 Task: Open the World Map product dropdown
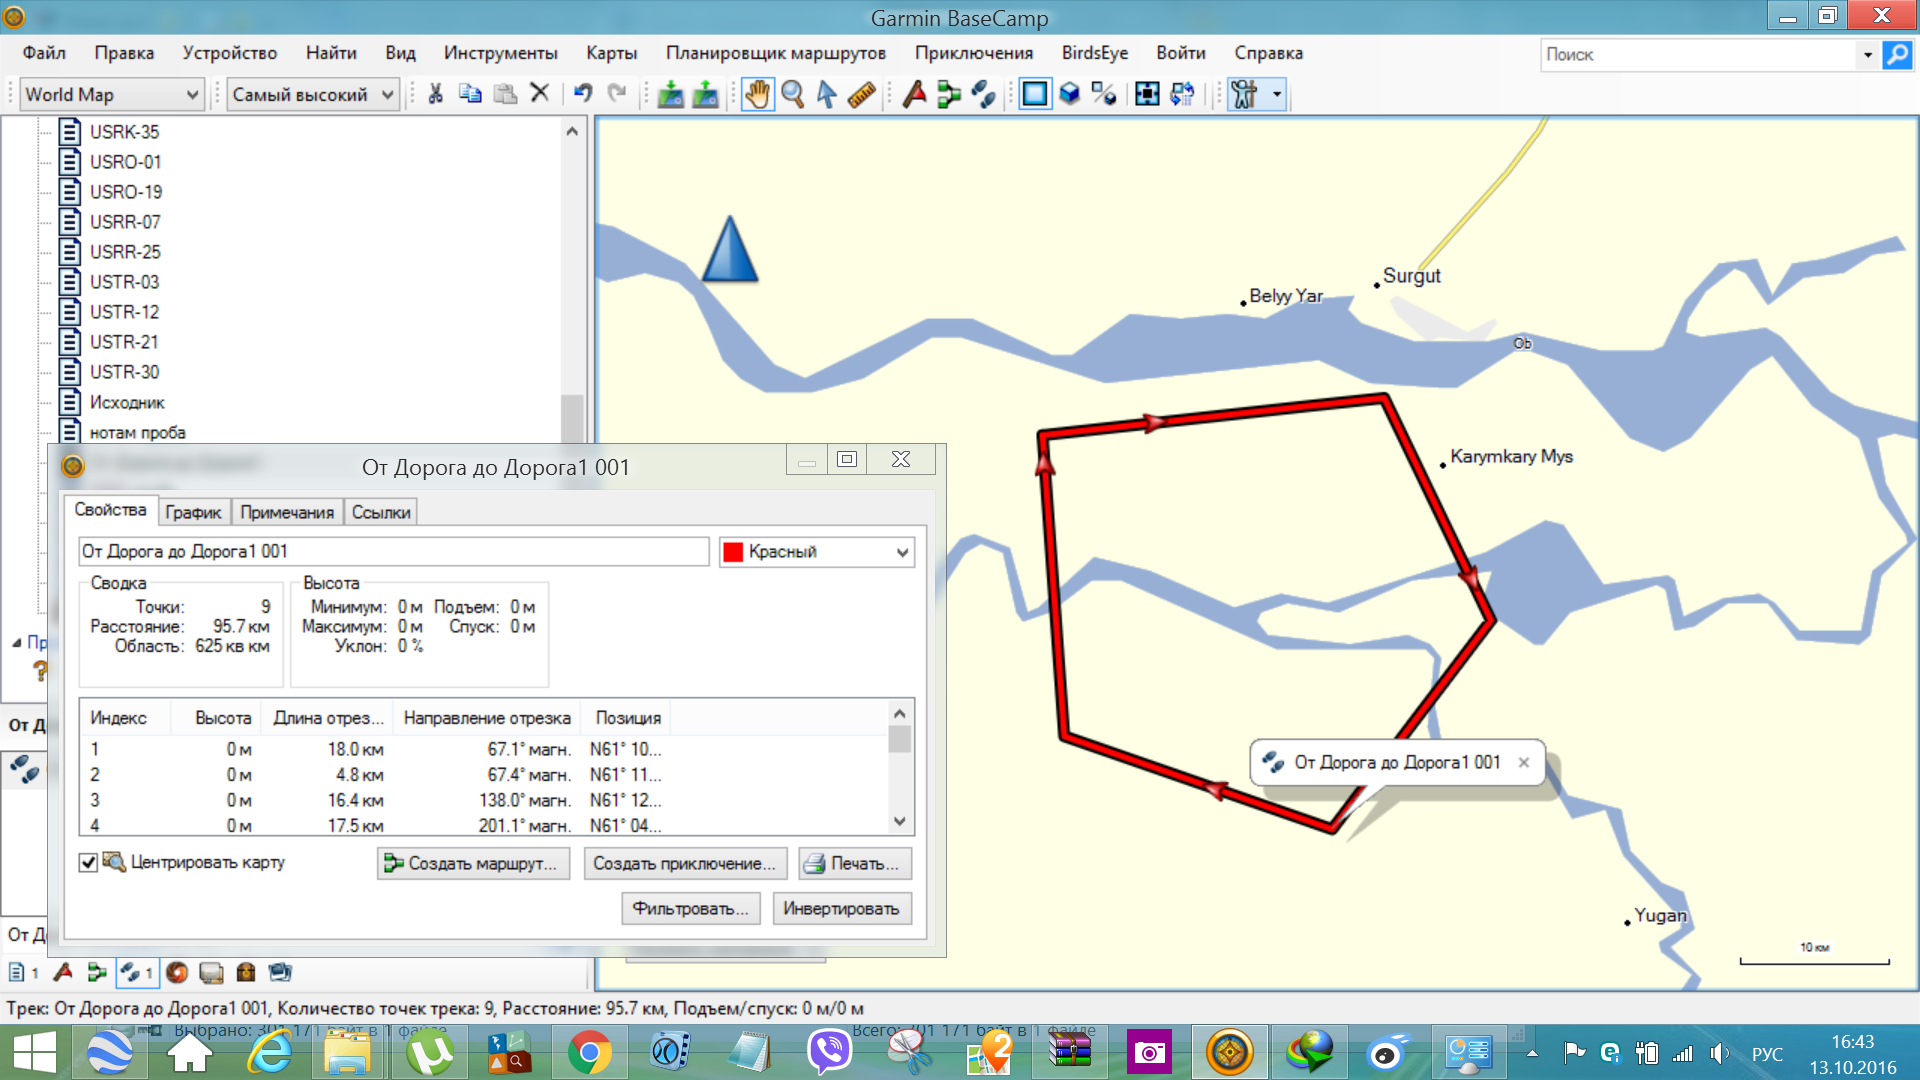(112, 94)
